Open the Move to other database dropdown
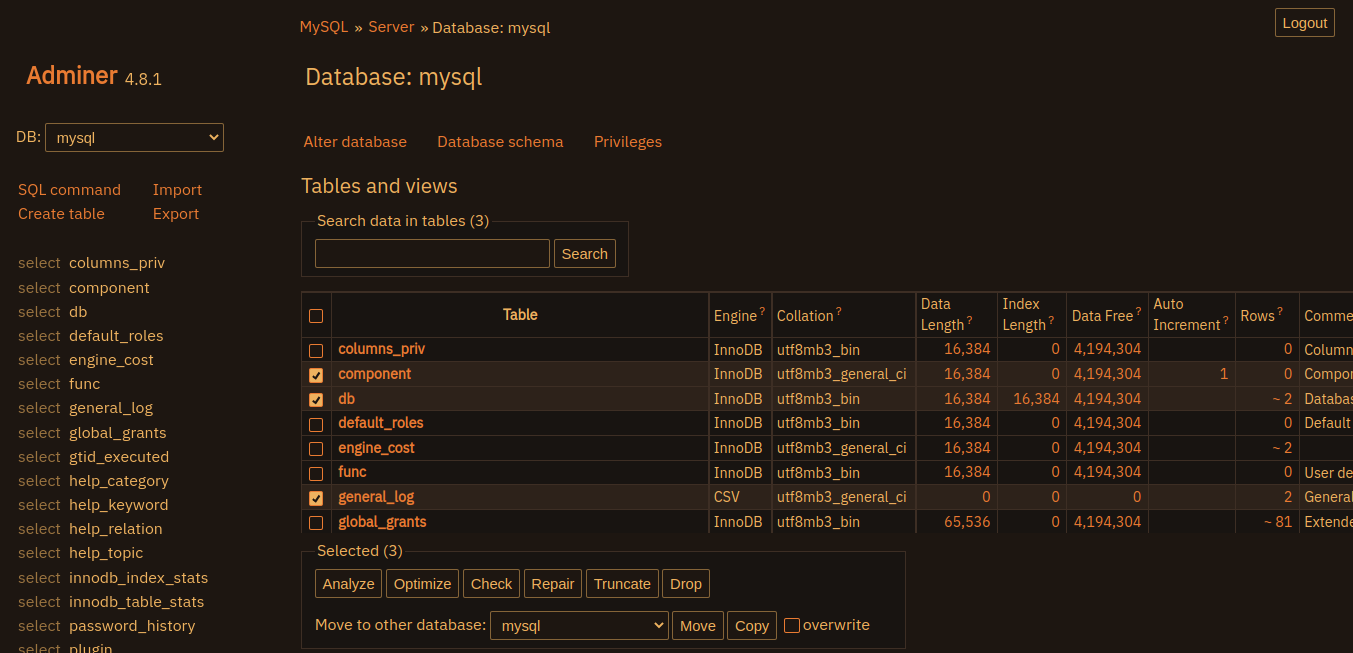The width and height of the screenshot is (1353, 653). [x=579, y=625]
